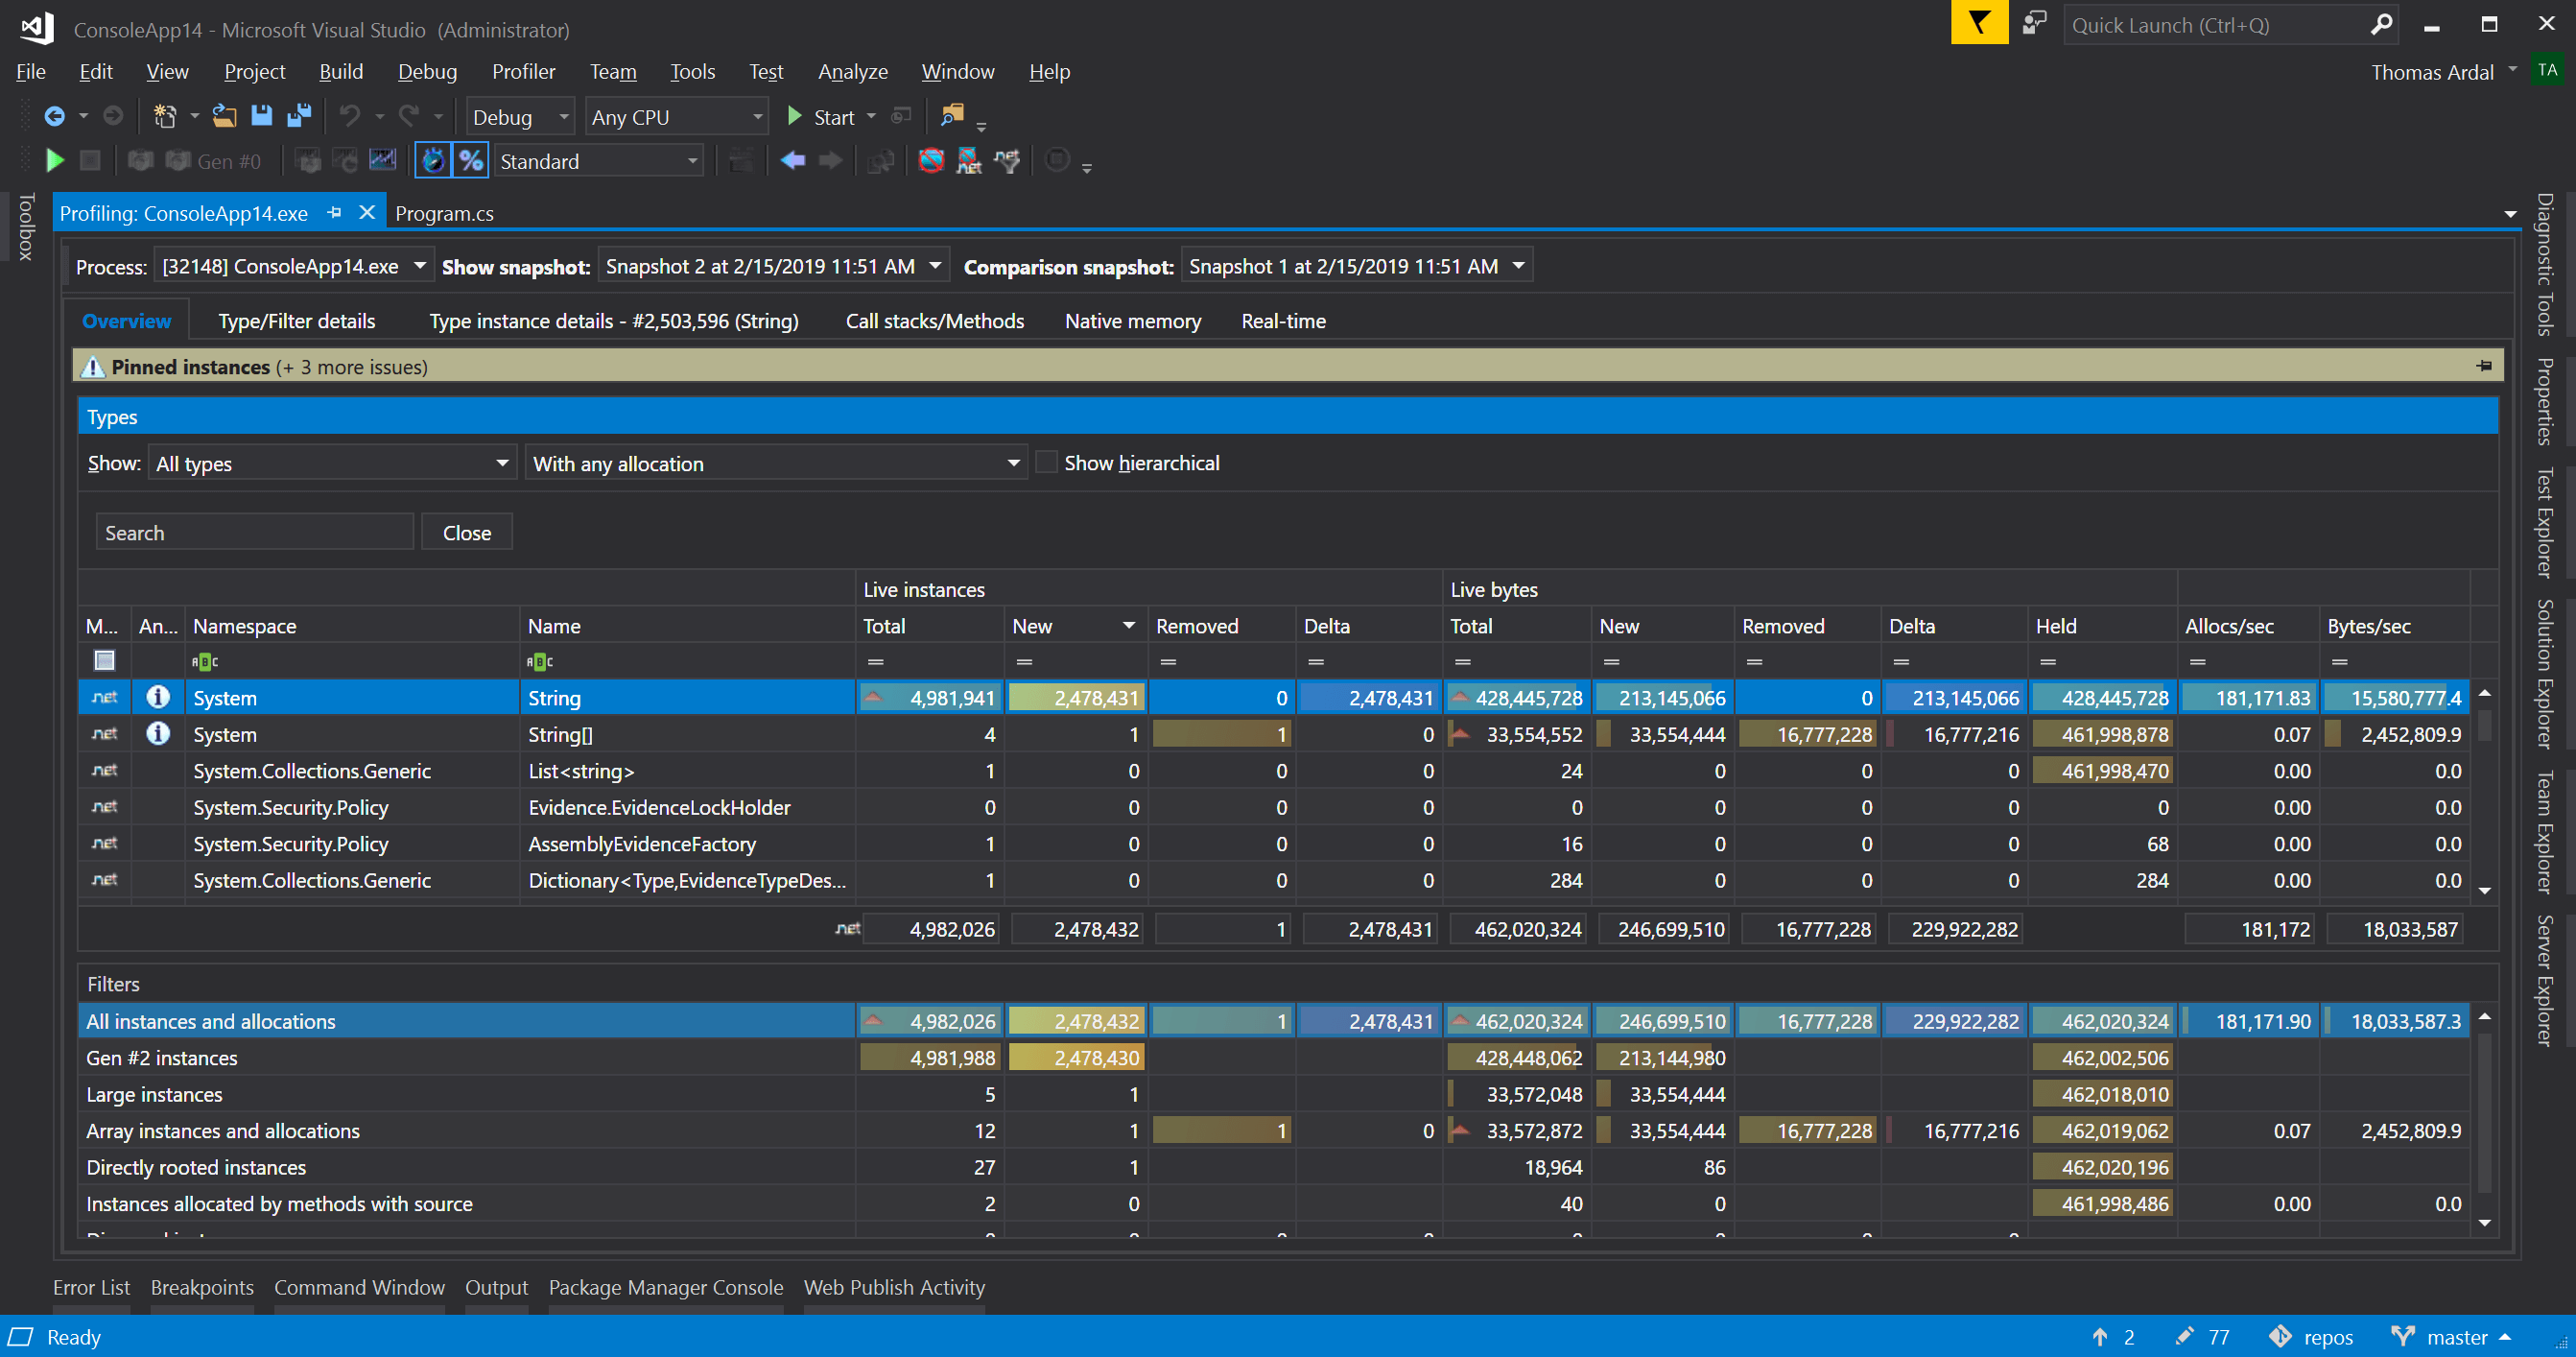Image resolution: width=2576 pixels, height=1357 pixels.
Task: Open the 'With any allocation' filter dropdown
Action: (1013, 462)
